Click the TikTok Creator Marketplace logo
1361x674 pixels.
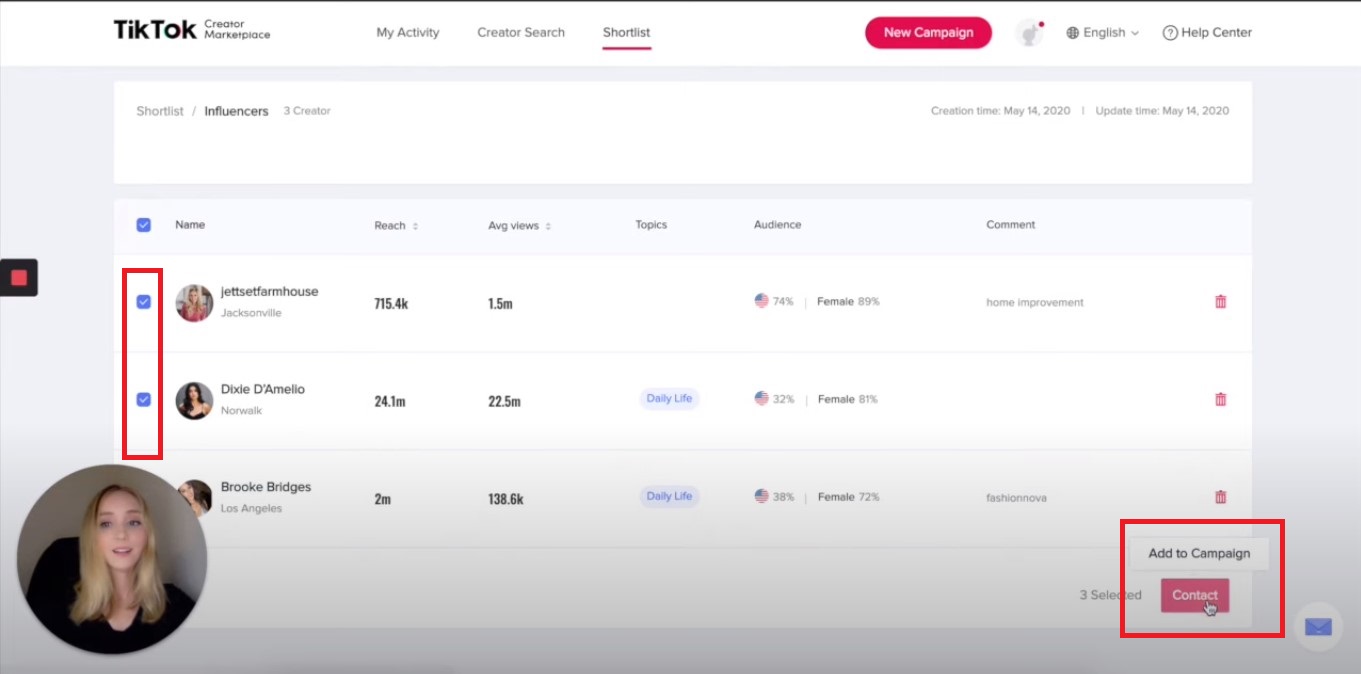point(192,30)
